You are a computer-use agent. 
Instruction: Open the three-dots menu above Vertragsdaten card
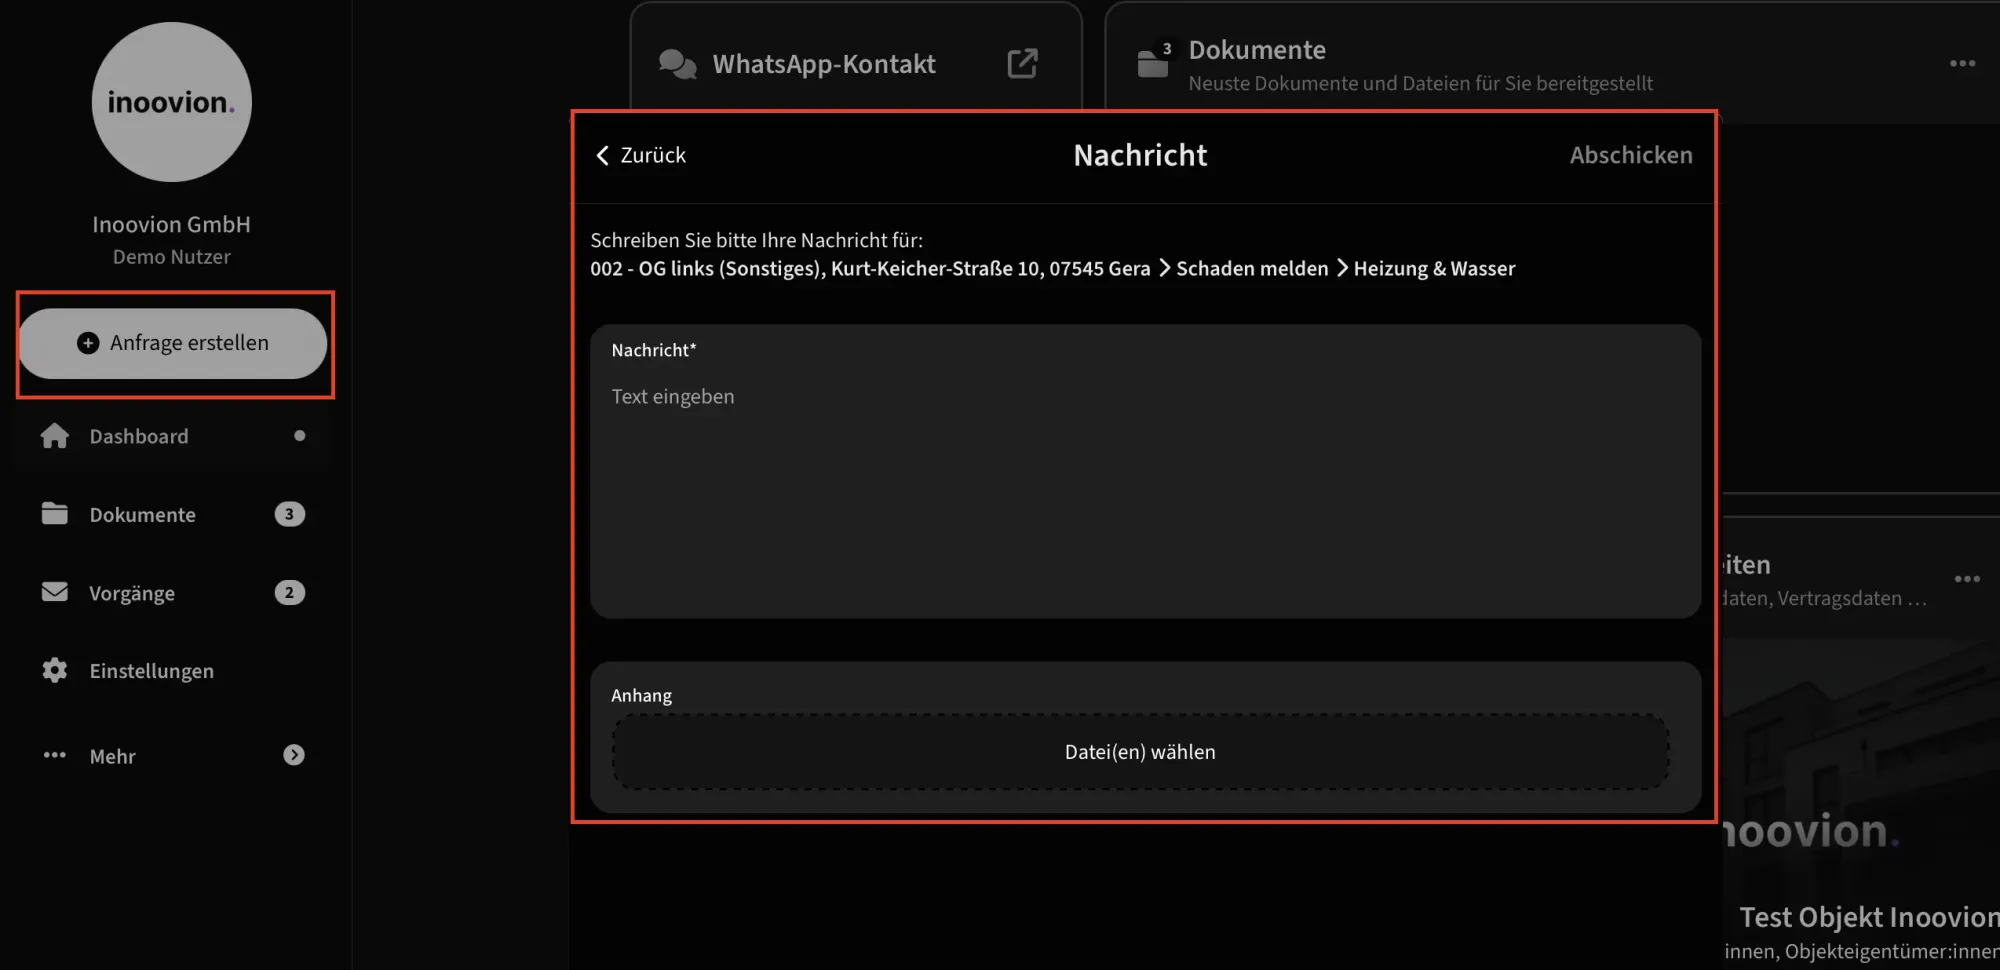coord(1967,579)
